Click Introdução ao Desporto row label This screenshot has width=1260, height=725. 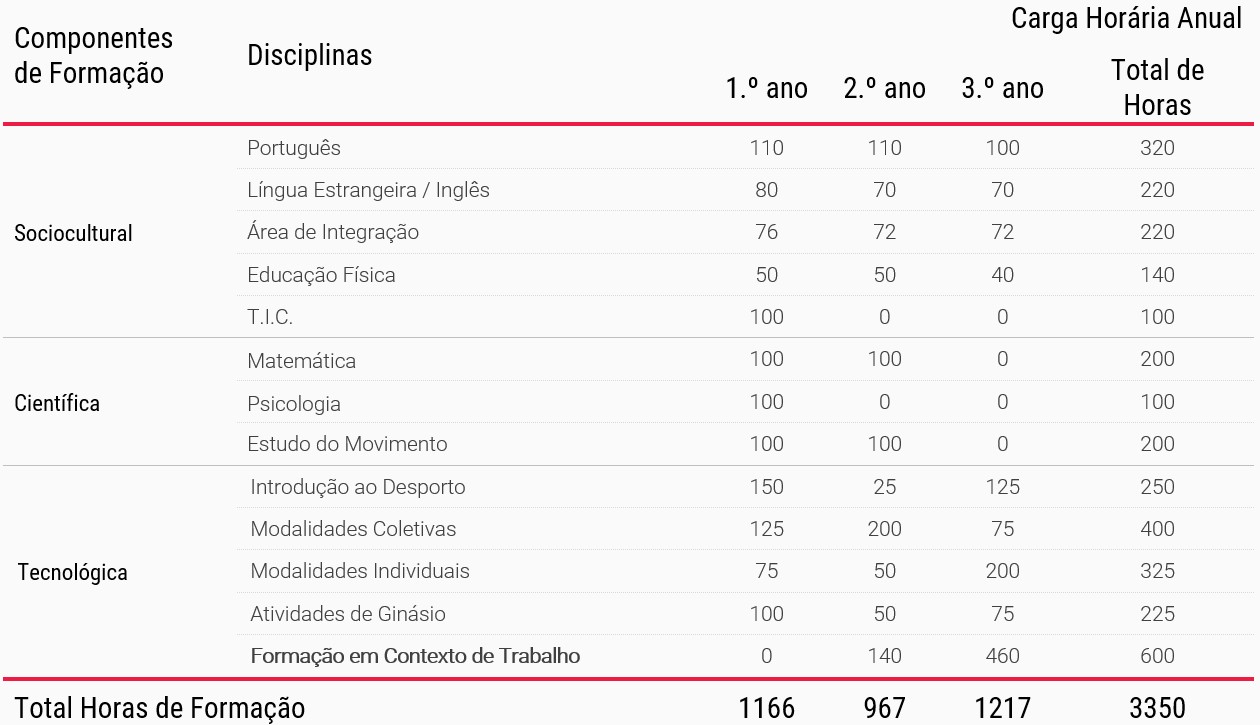pyautogui.click(x=358, y=487)
